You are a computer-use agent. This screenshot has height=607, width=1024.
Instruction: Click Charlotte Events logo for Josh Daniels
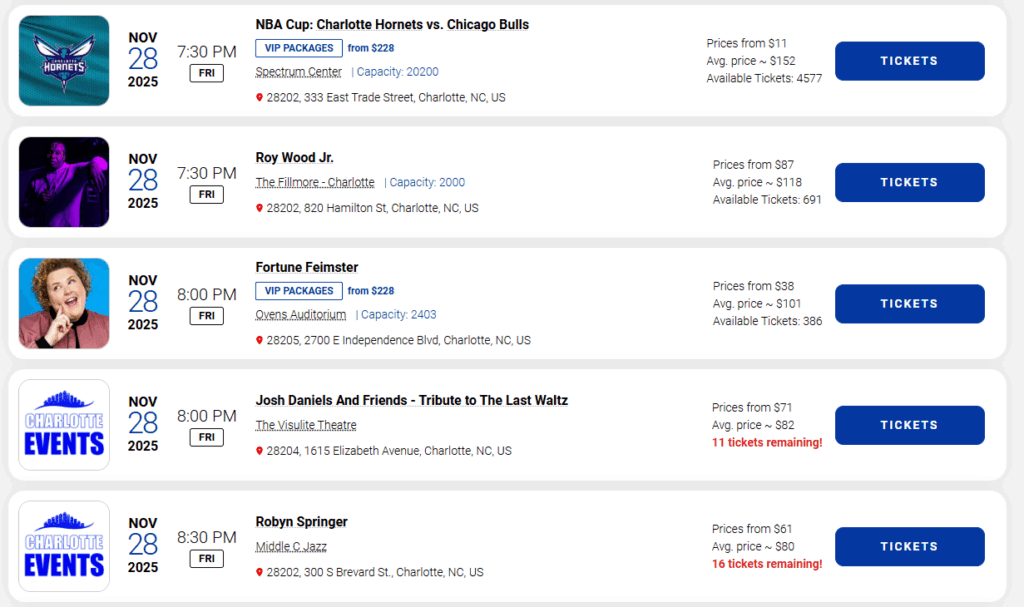[64, 425]
